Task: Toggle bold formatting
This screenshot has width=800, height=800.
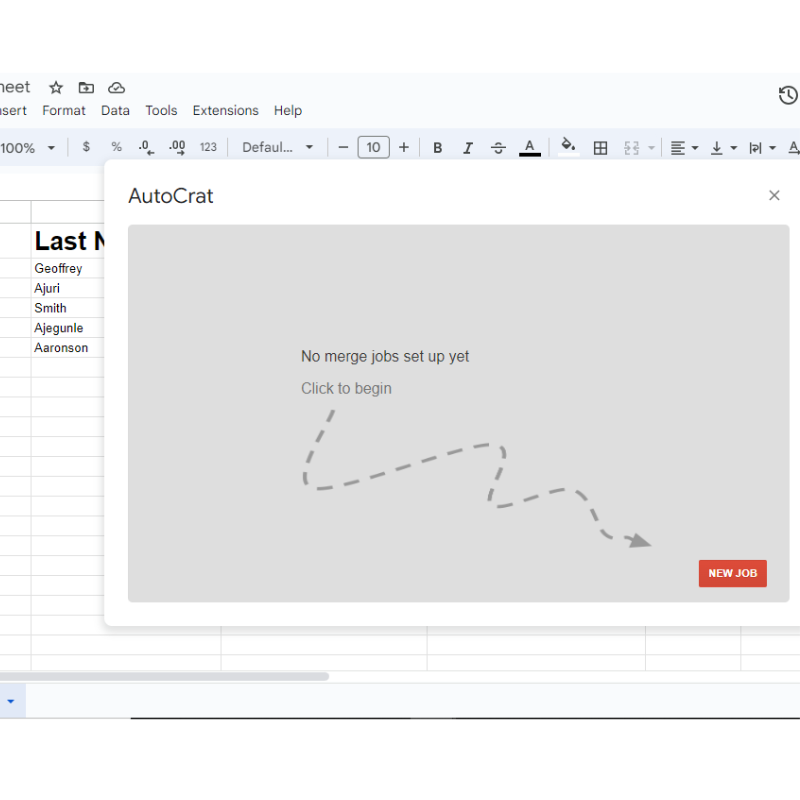Action: coord(437,148)
